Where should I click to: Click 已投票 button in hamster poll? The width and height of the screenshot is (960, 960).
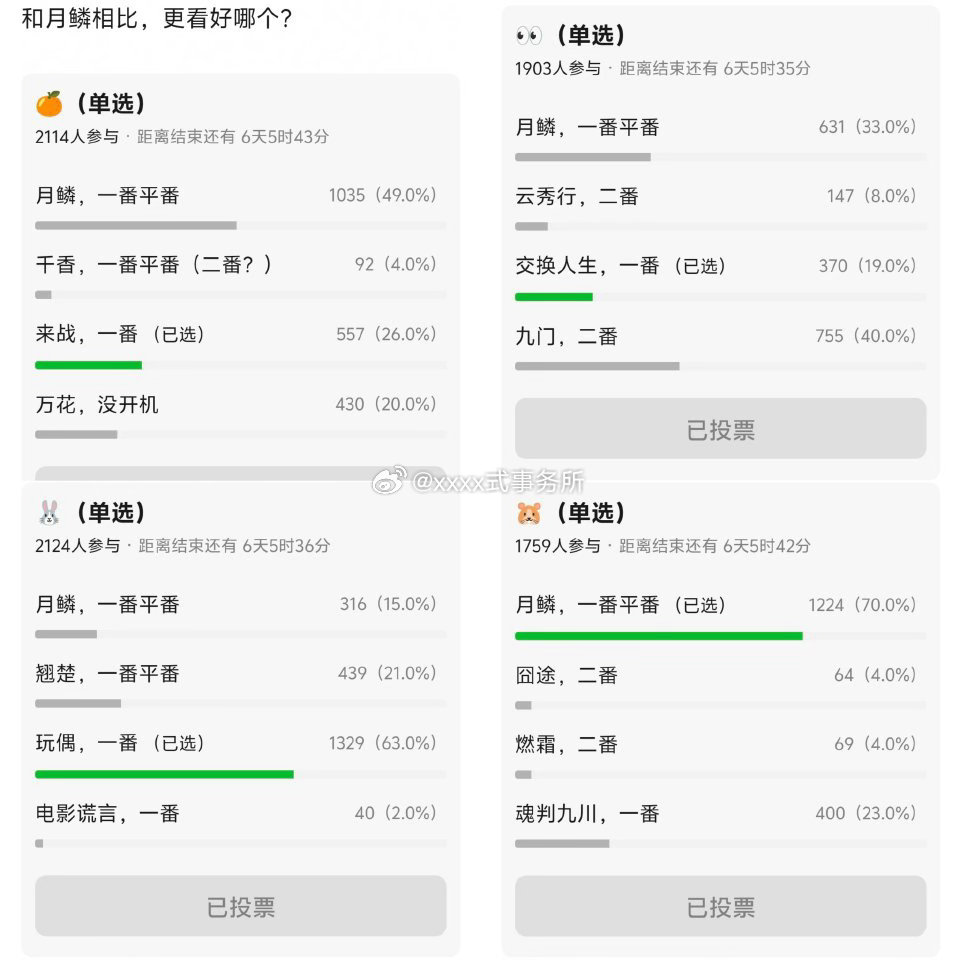[720, 906]
